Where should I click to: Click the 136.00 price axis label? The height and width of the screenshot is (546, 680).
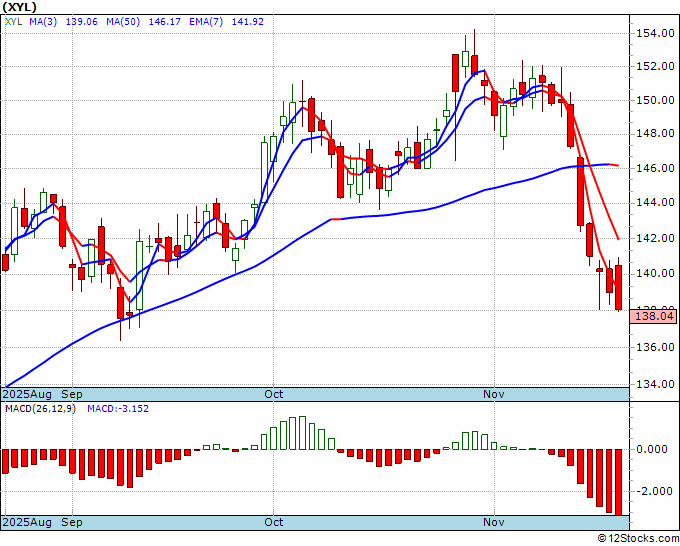click(655, 347)
